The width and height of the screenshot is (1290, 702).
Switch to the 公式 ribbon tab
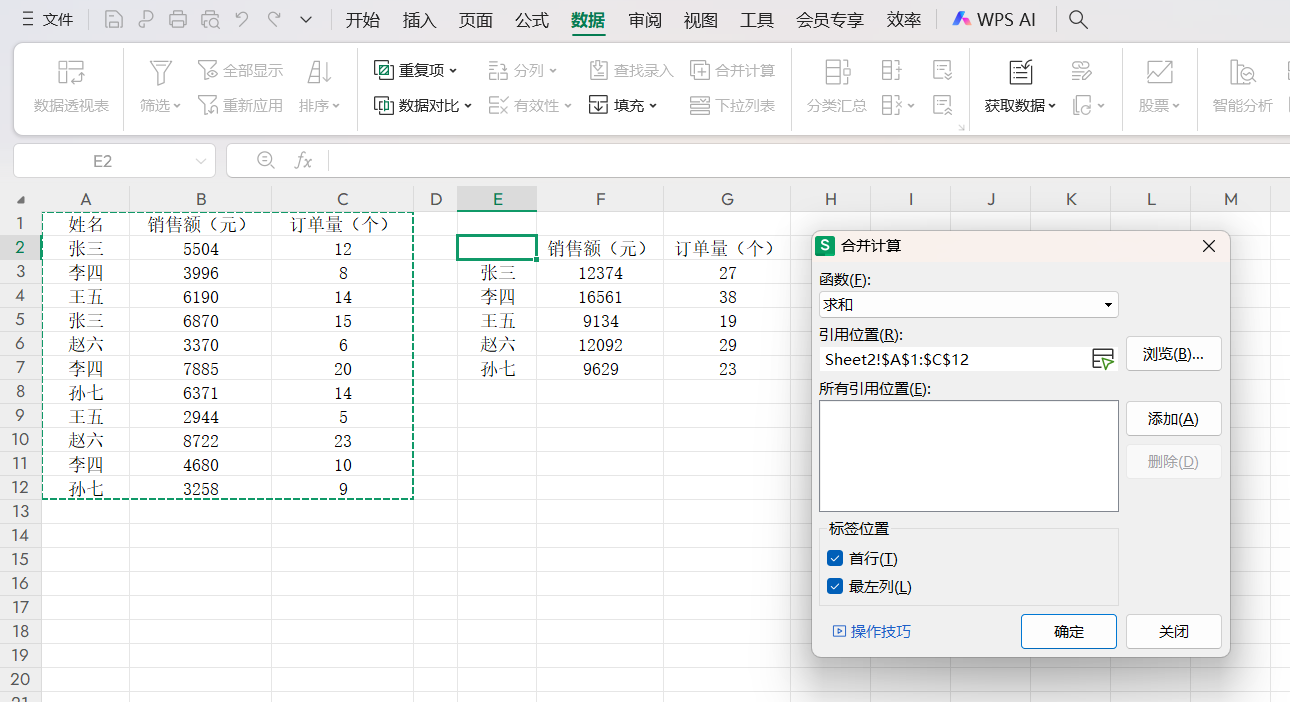pos(531,18)
